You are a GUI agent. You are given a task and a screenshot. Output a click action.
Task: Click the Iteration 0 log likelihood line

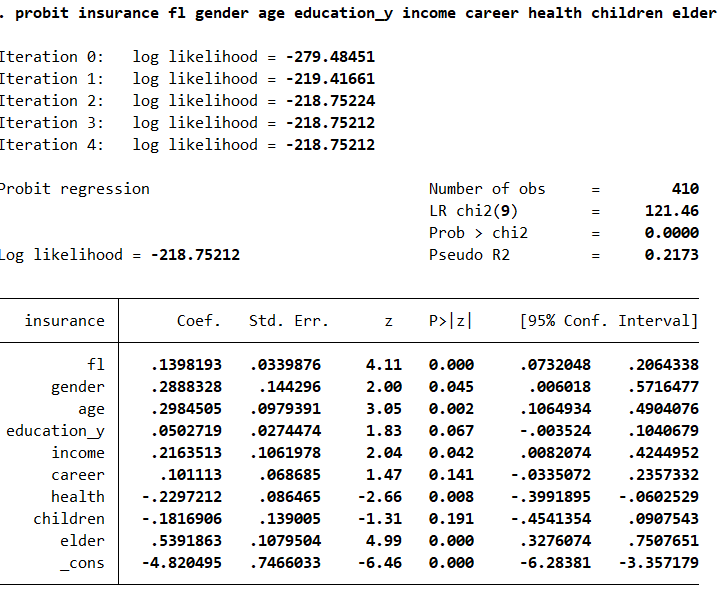pyautogui.click(x=187, y=57)
